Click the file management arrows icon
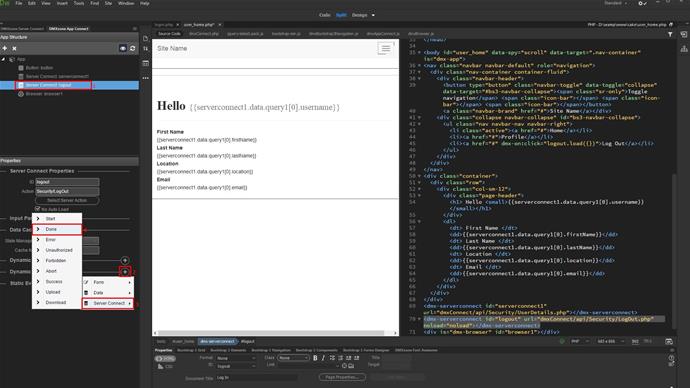Image resolution: width=690 pixels, height=388 pixels. coord(146,48)
